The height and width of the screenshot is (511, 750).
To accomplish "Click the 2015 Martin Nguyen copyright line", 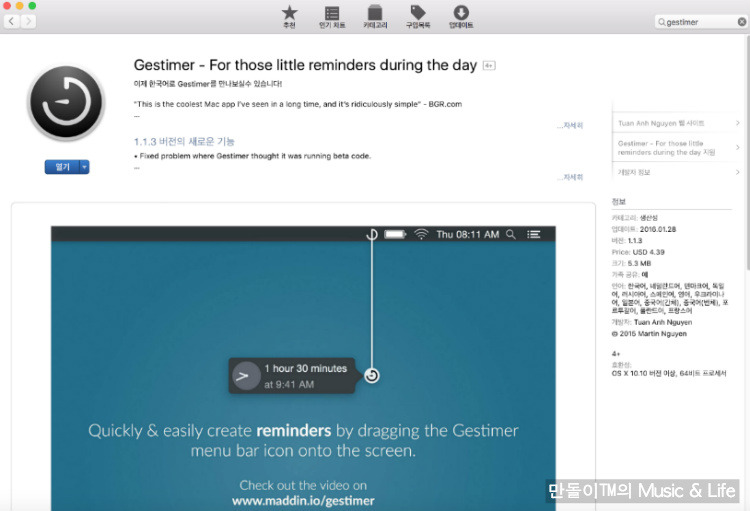I will pyautogui.click(x=649, y=333).
